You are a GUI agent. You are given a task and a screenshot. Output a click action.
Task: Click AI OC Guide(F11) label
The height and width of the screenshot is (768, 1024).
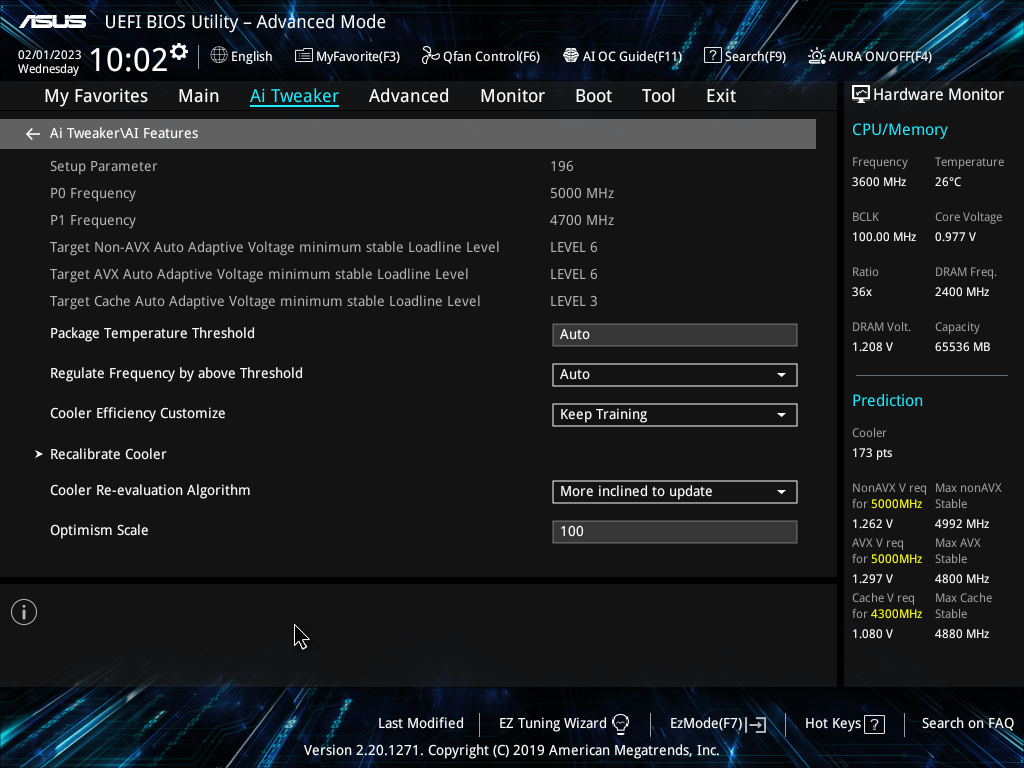coord(632,56)
